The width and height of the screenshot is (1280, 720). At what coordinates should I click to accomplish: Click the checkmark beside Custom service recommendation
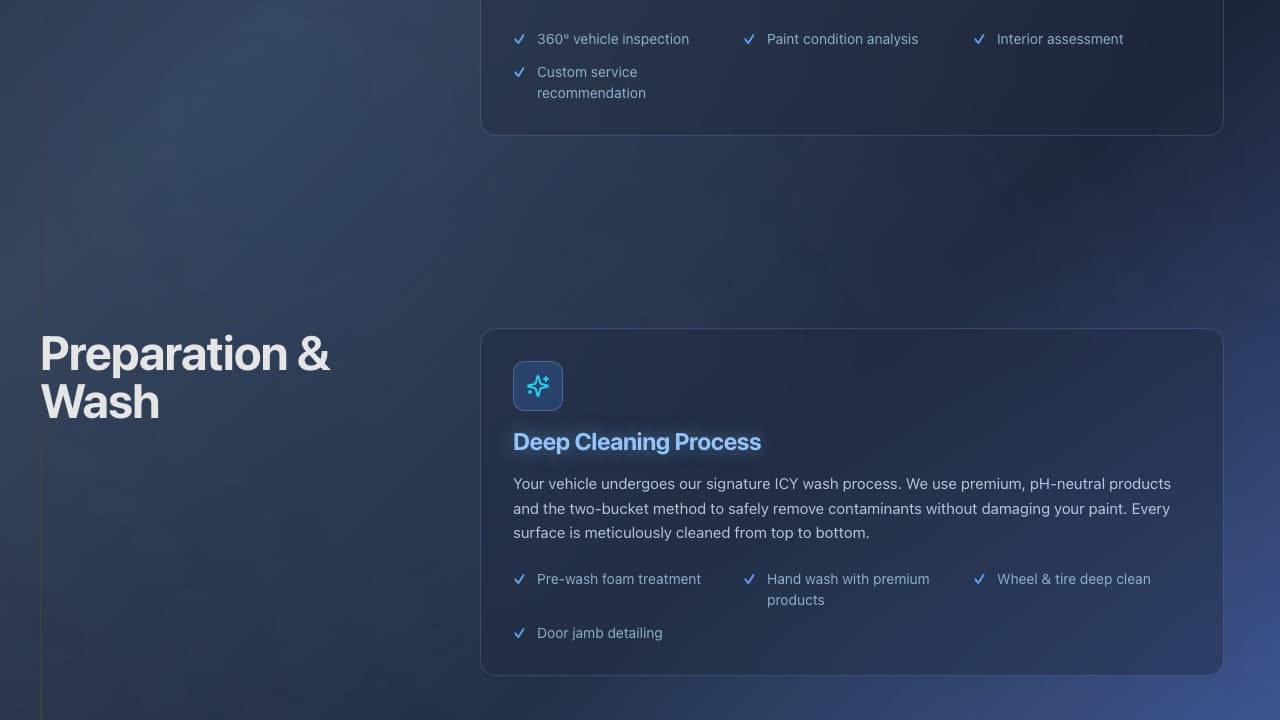tap(520, 72)
